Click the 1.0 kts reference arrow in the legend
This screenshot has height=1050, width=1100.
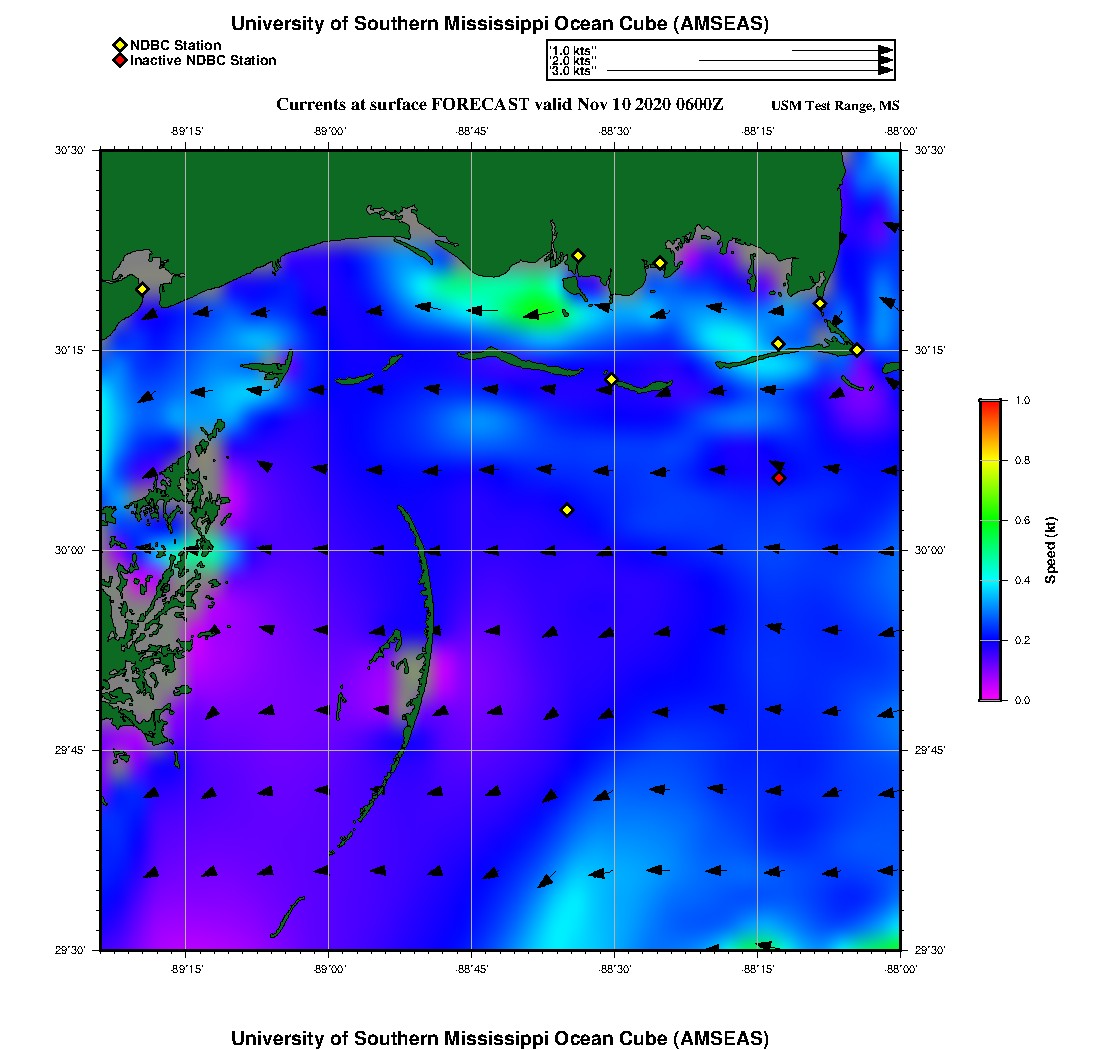click(841, 50)
